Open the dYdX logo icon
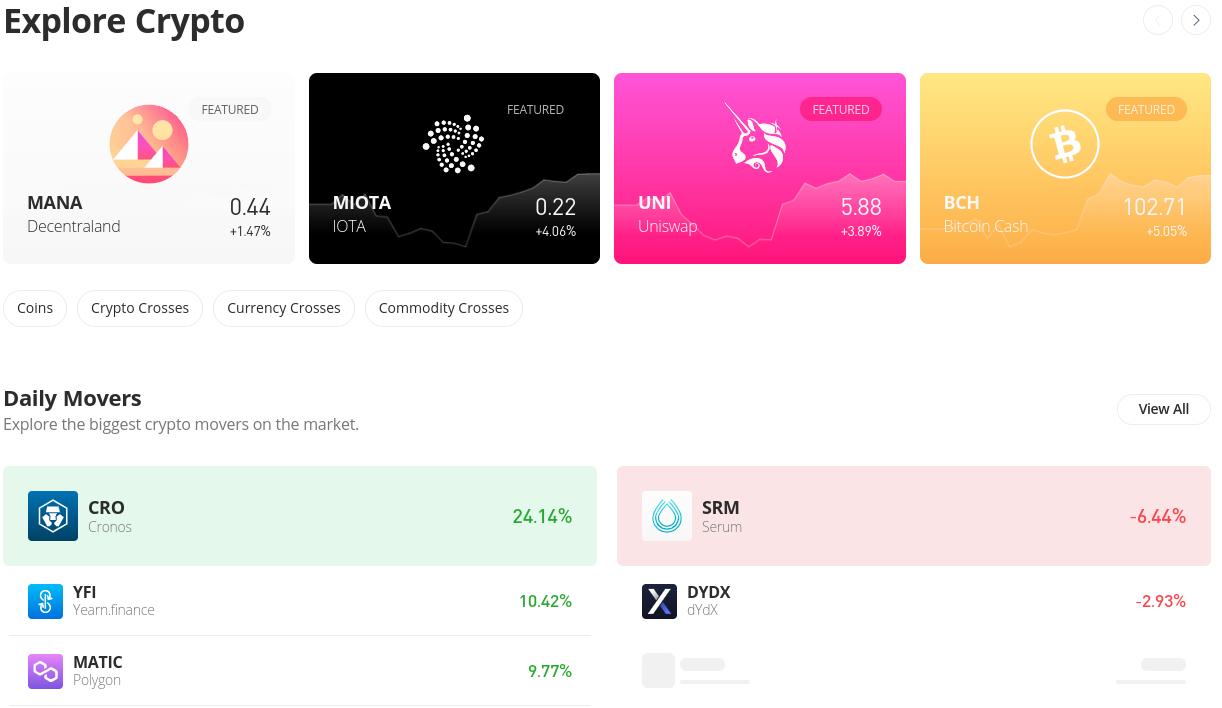The width and height of the screenshot is (1222, 708). coord(659,601)
